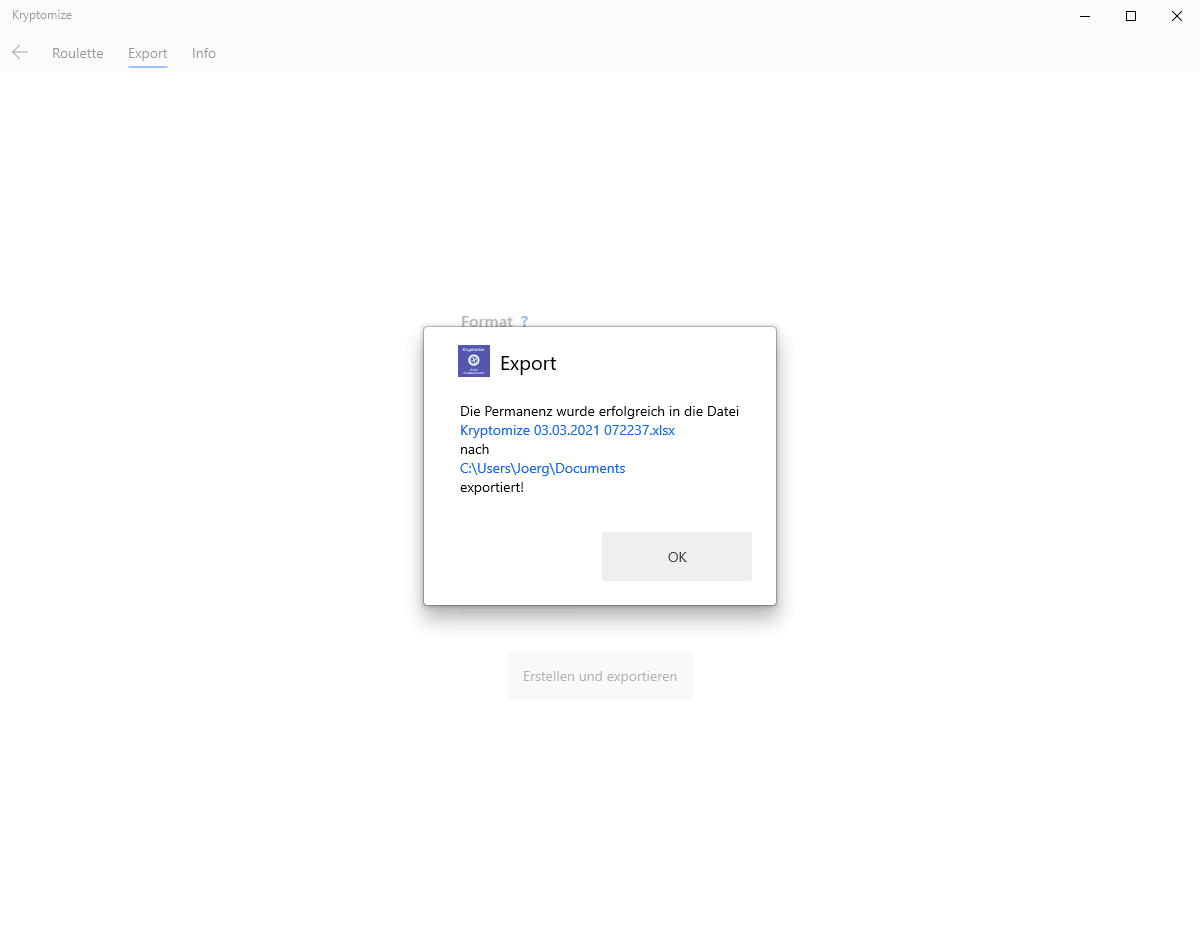
Task: Switch to the Roulette tab
Action: tap(78, 53)
